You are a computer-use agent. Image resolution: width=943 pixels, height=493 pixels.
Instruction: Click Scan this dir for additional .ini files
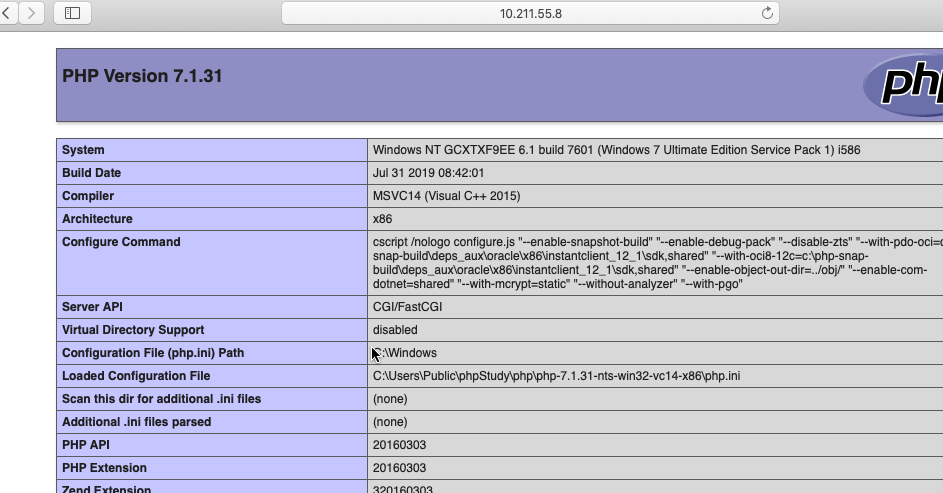click(x=161, y=399)
